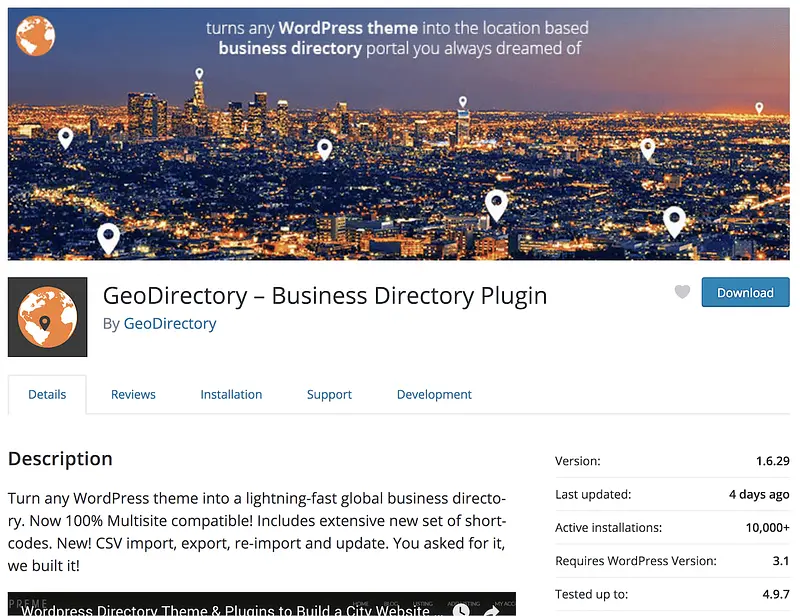Click the city skyline banner image
The image size is (800, 616).
398,134
